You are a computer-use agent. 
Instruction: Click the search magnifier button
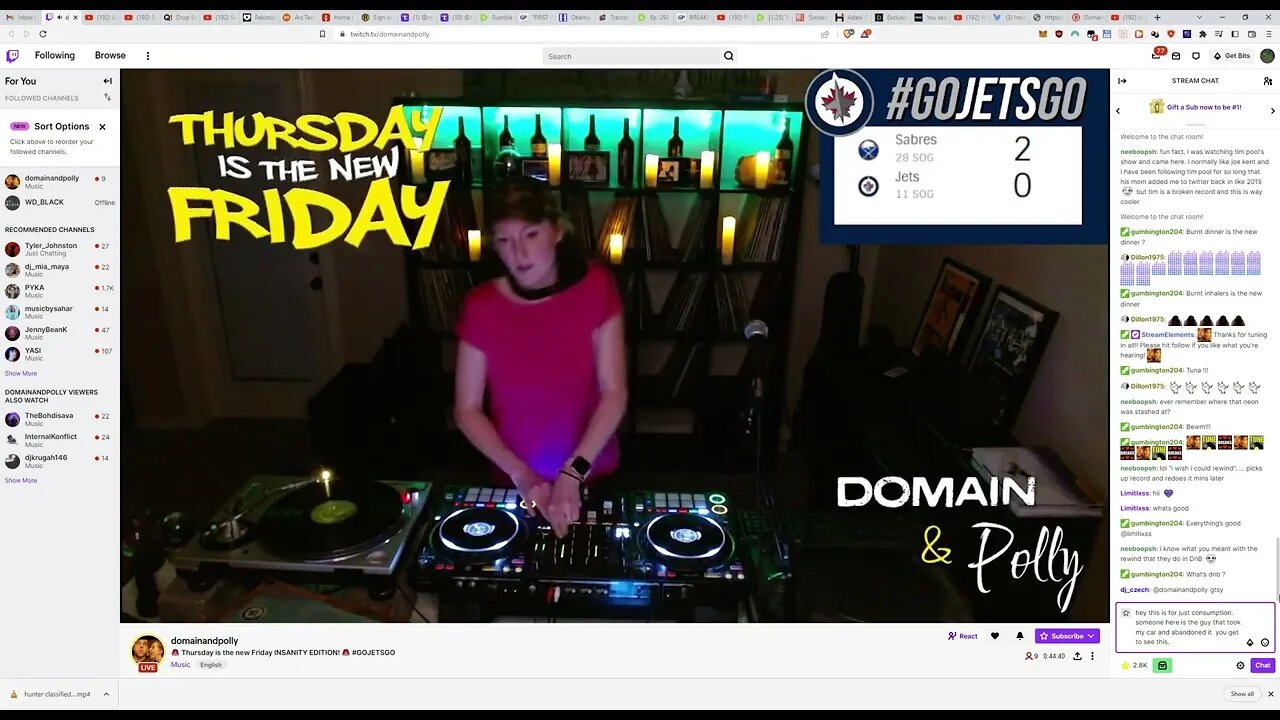[x=728, y=56]
